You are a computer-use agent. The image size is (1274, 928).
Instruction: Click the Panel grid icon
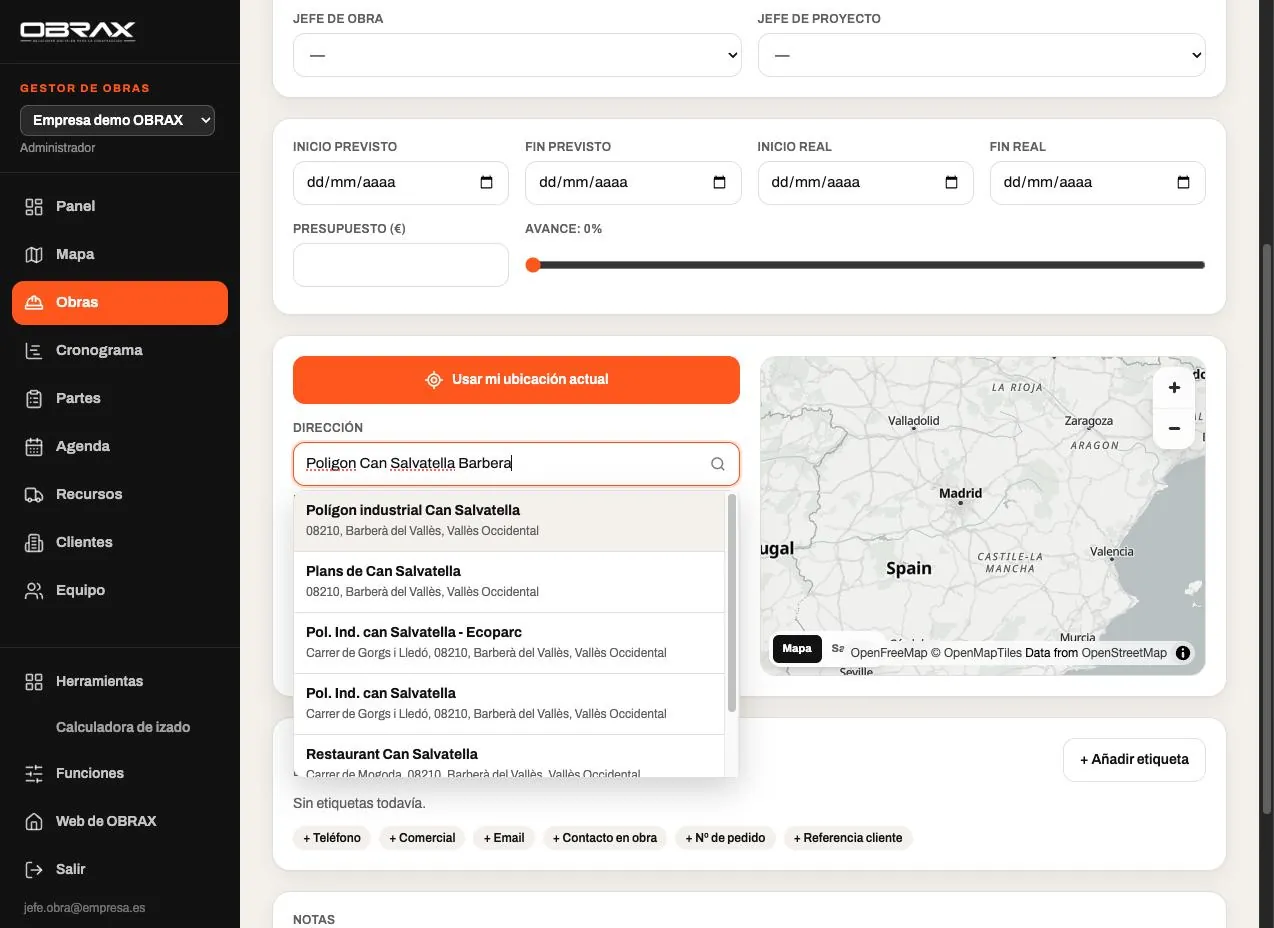(34, 206)
